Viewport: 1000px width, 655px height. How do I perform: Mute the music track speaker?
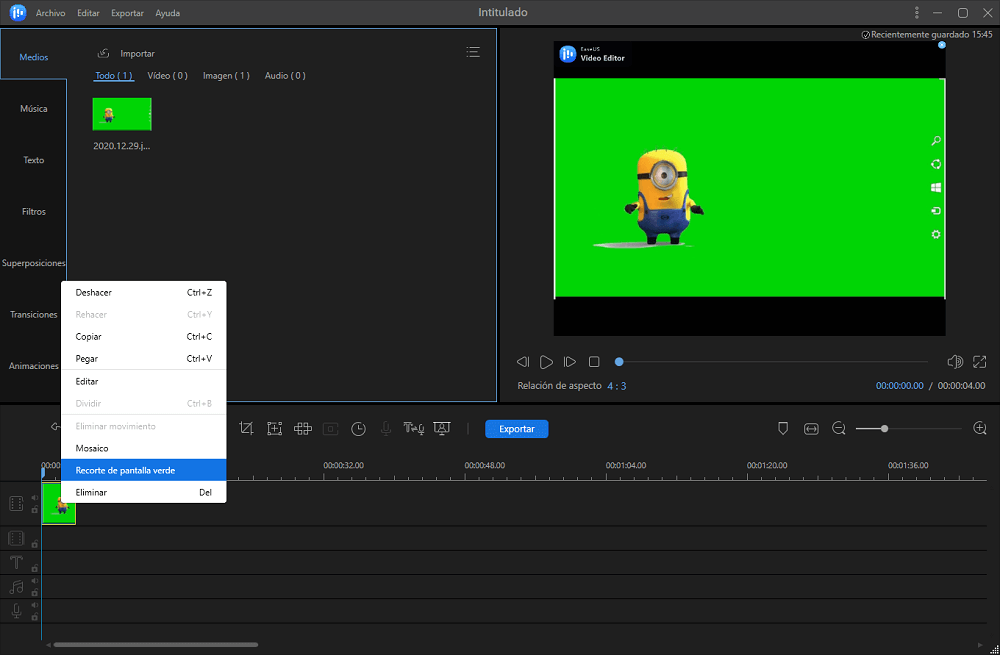pos(35,581)
